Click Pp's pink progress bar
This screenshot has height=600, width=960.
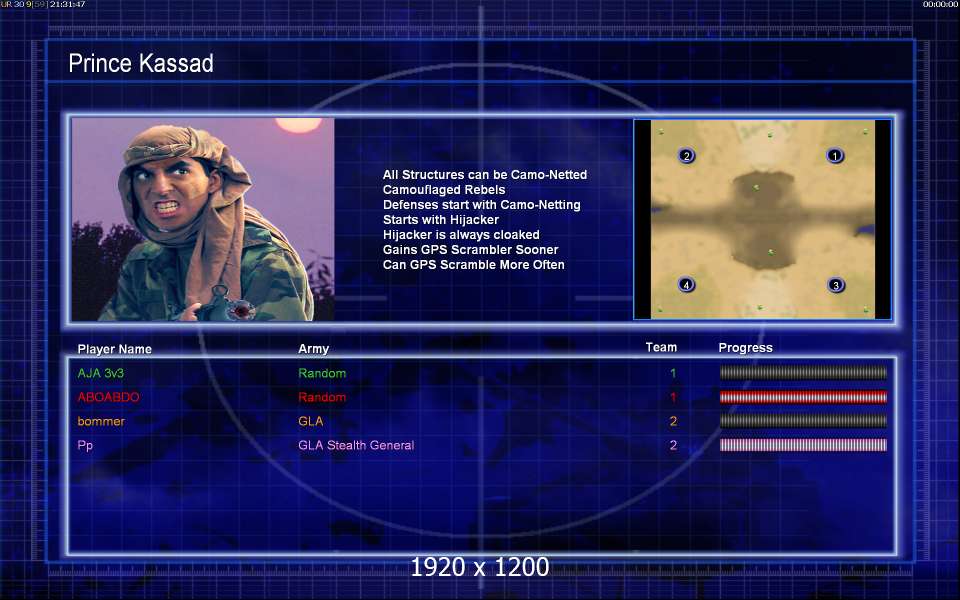click(x=803, y=444)
